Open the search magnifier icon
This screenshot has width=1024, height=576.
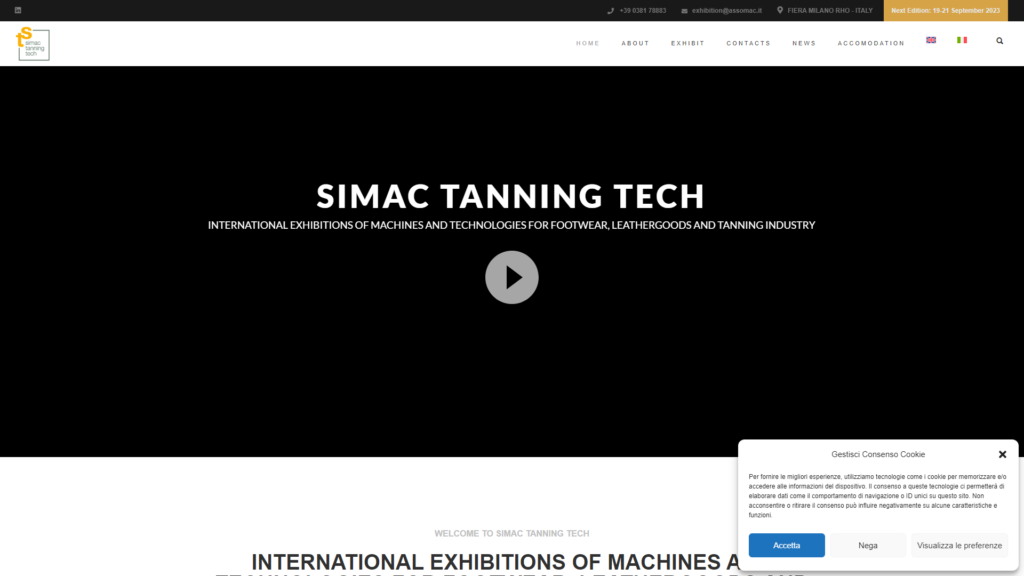tap(999, 41)
